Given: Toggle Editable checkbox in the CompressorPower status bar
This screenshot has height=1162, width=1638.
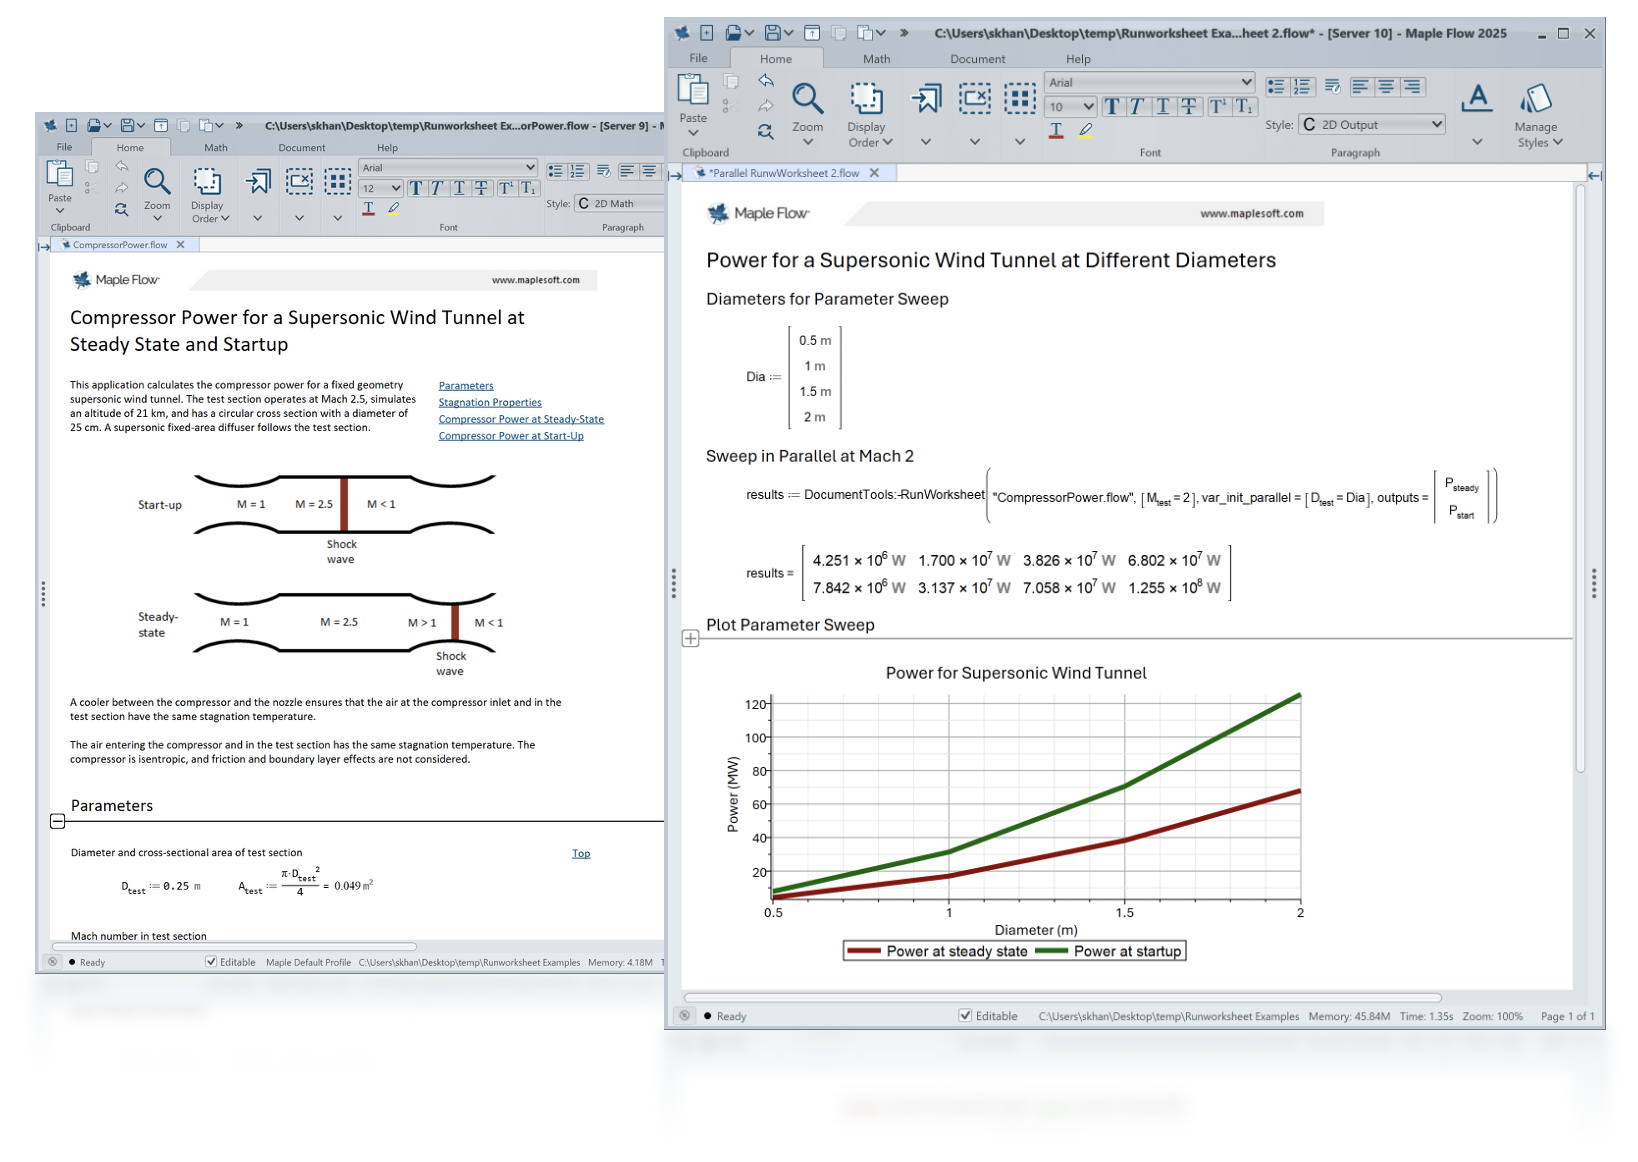Looking at the screenshot, I should [211, 962].
